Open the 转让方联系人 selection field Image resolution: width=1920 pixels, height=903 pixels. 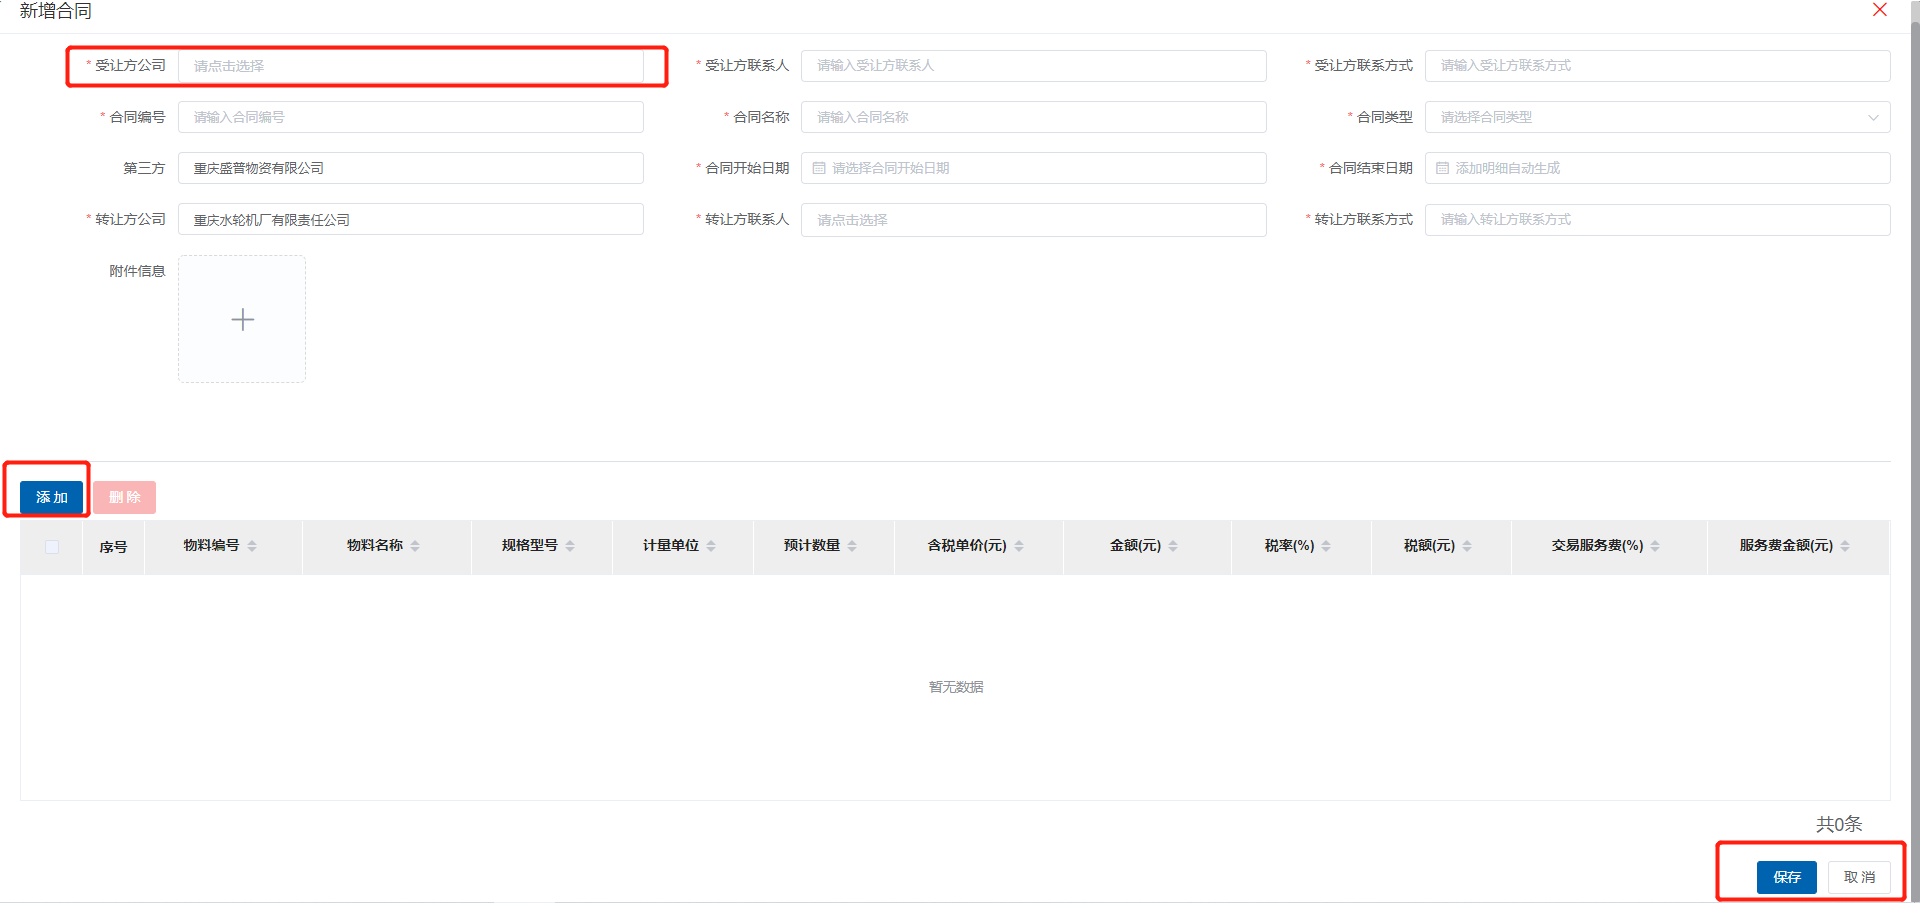tap(1033, 220)
